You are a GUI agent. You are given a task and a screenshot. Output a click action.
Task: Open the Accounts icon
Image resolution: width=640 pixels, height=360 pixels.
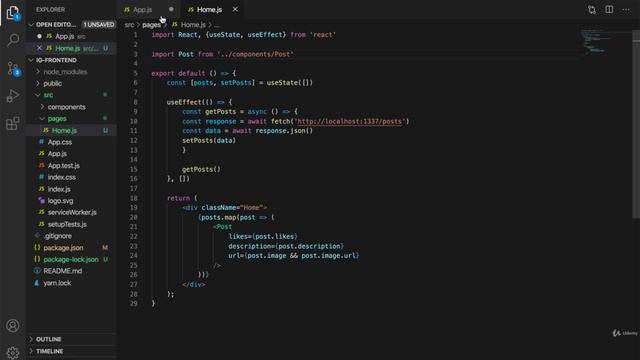(x=13, y=326)
